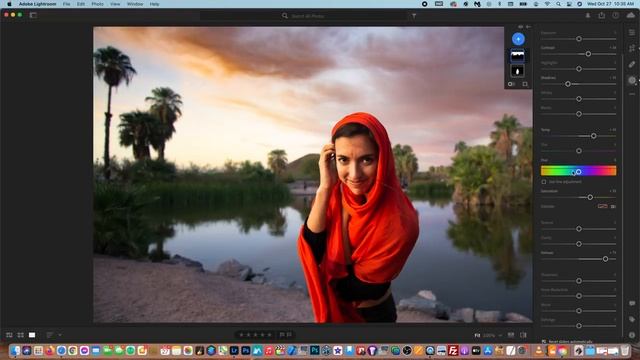Click the search all photos field
640x360 pixels.
tap(304, 16)
